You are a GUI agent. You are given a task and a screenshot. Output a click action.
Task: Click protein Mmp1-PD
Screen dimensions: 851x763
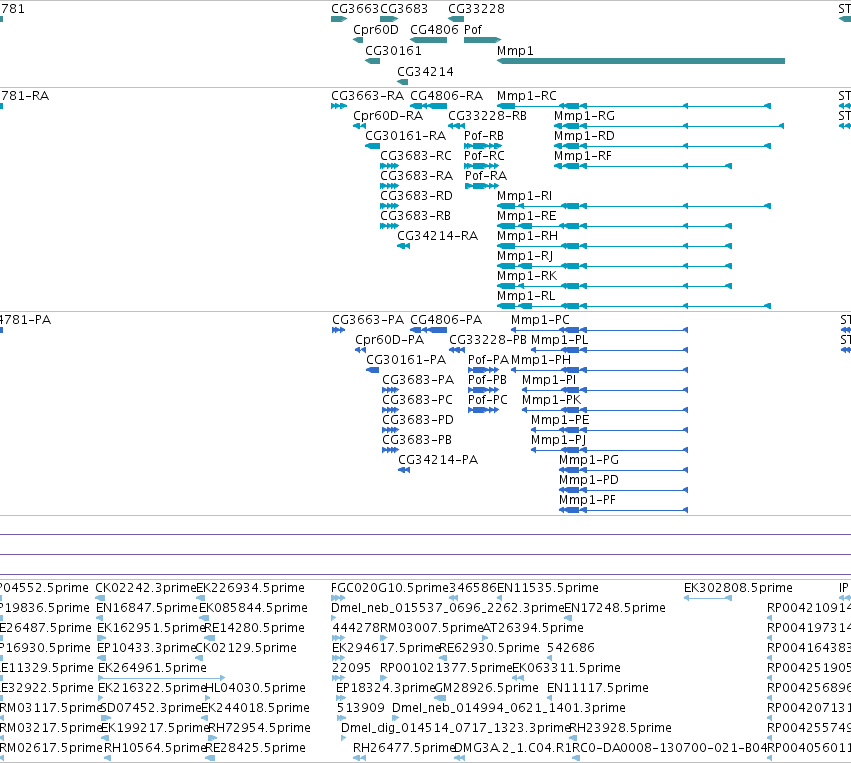pos(589,480)
